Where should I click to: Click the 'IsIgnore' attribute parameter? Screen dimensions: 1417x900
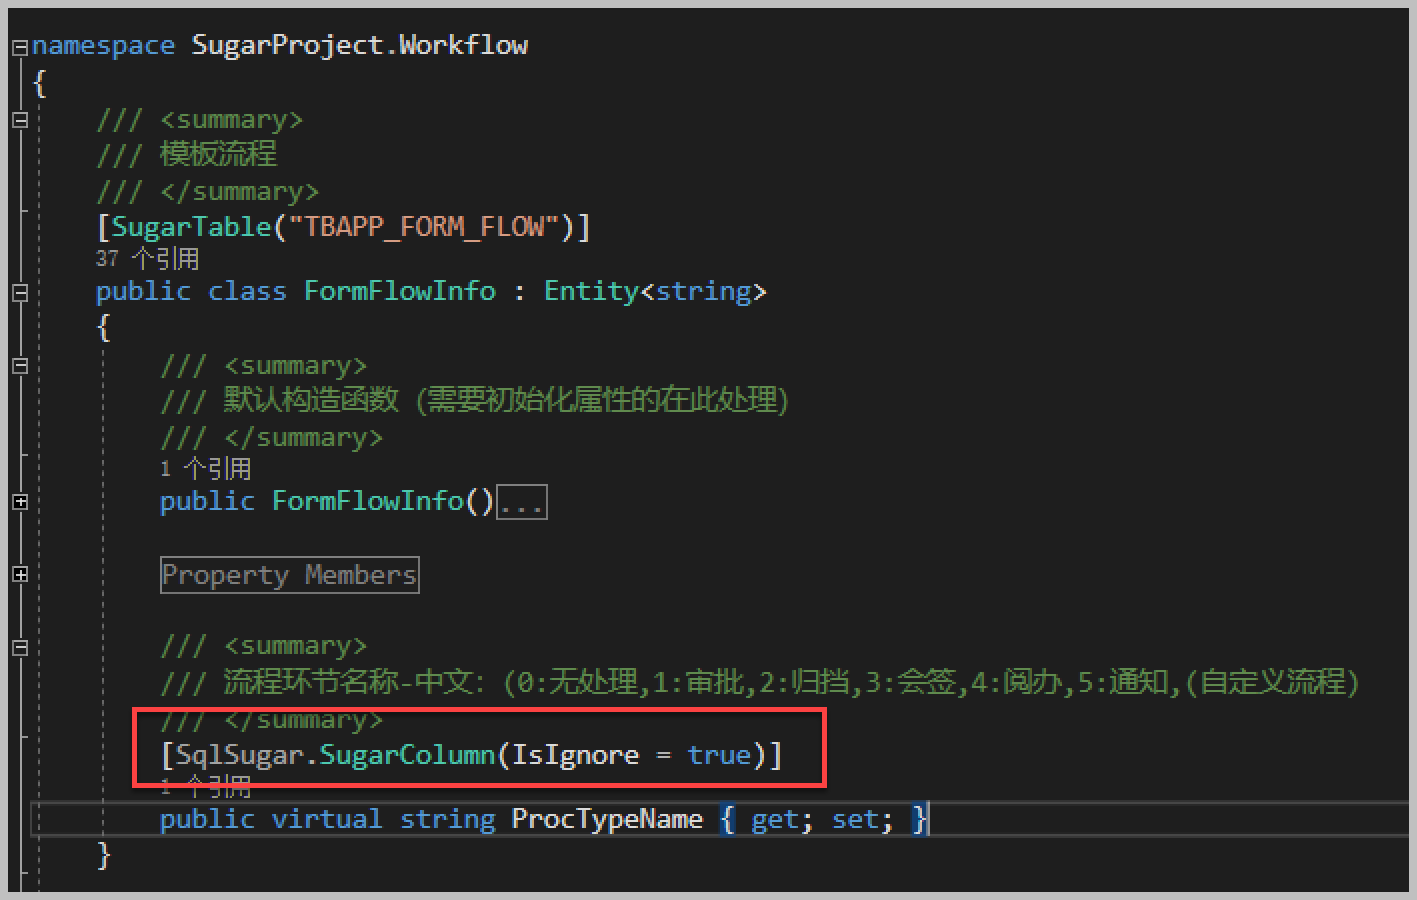click(x=575, y=755)
